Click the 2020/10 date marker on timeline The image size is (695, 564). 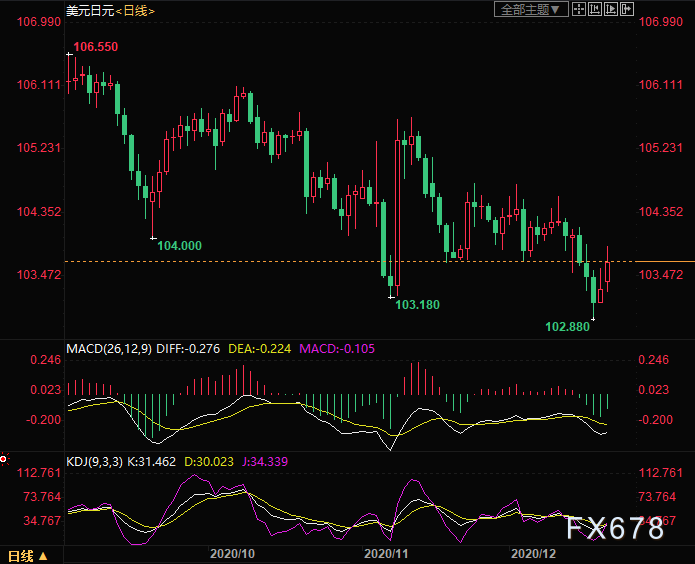(x=231, y=553)
